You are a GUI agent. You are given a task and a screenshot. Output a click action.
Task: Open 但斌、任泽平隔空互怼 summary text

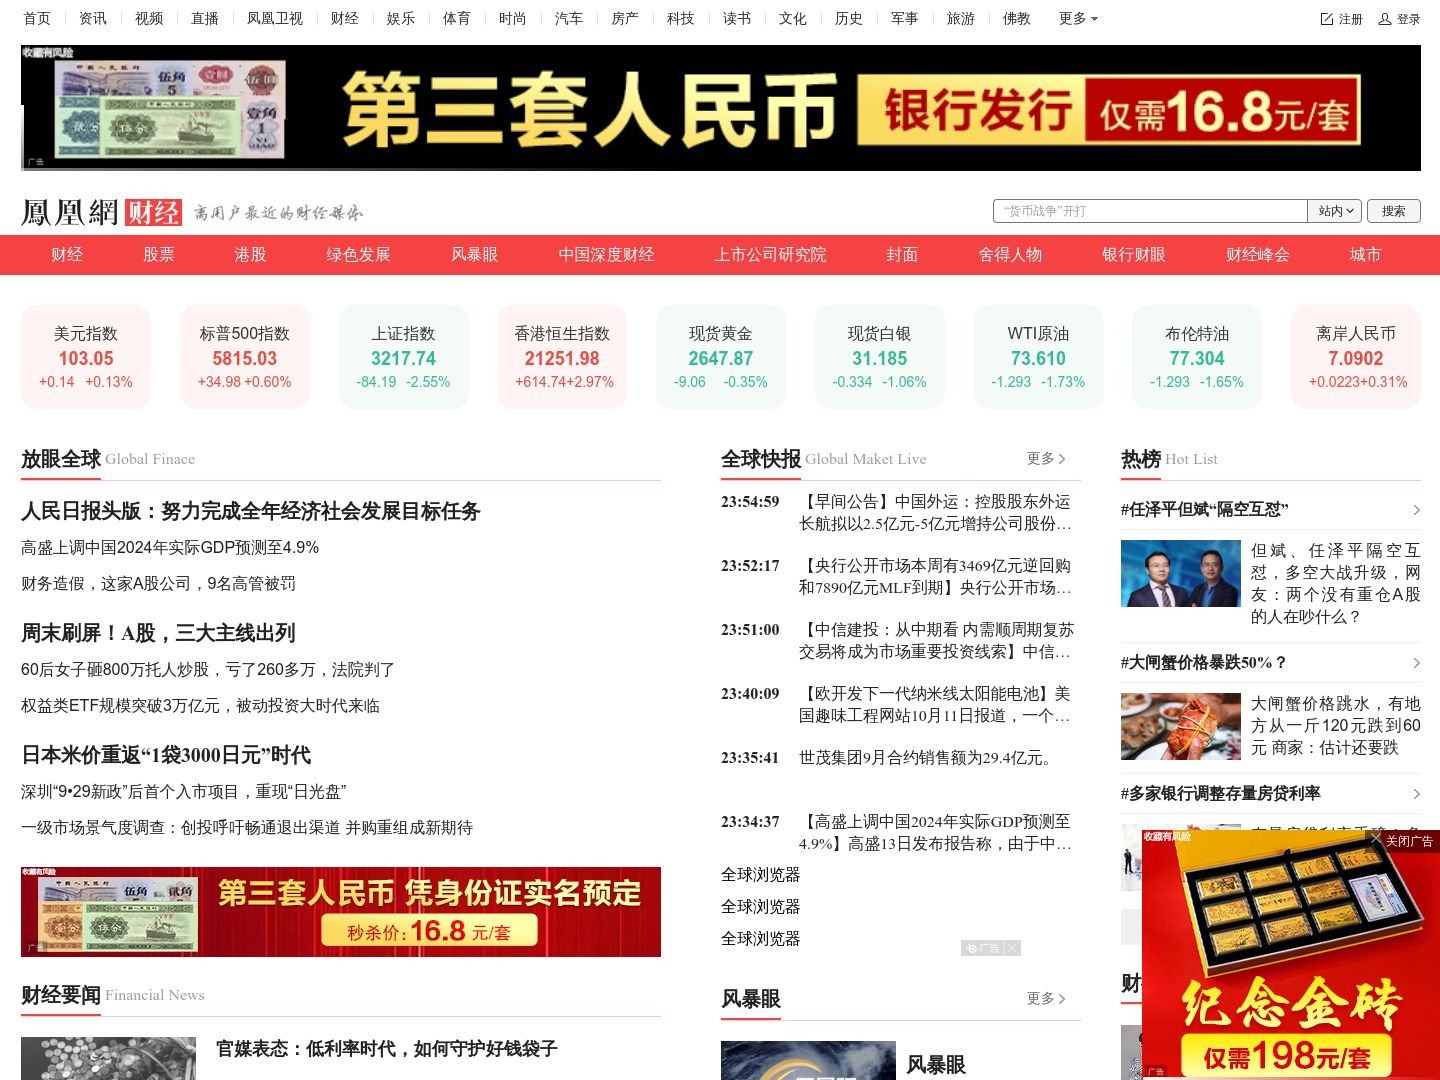pyautogui.click(x=1336, y=583)
